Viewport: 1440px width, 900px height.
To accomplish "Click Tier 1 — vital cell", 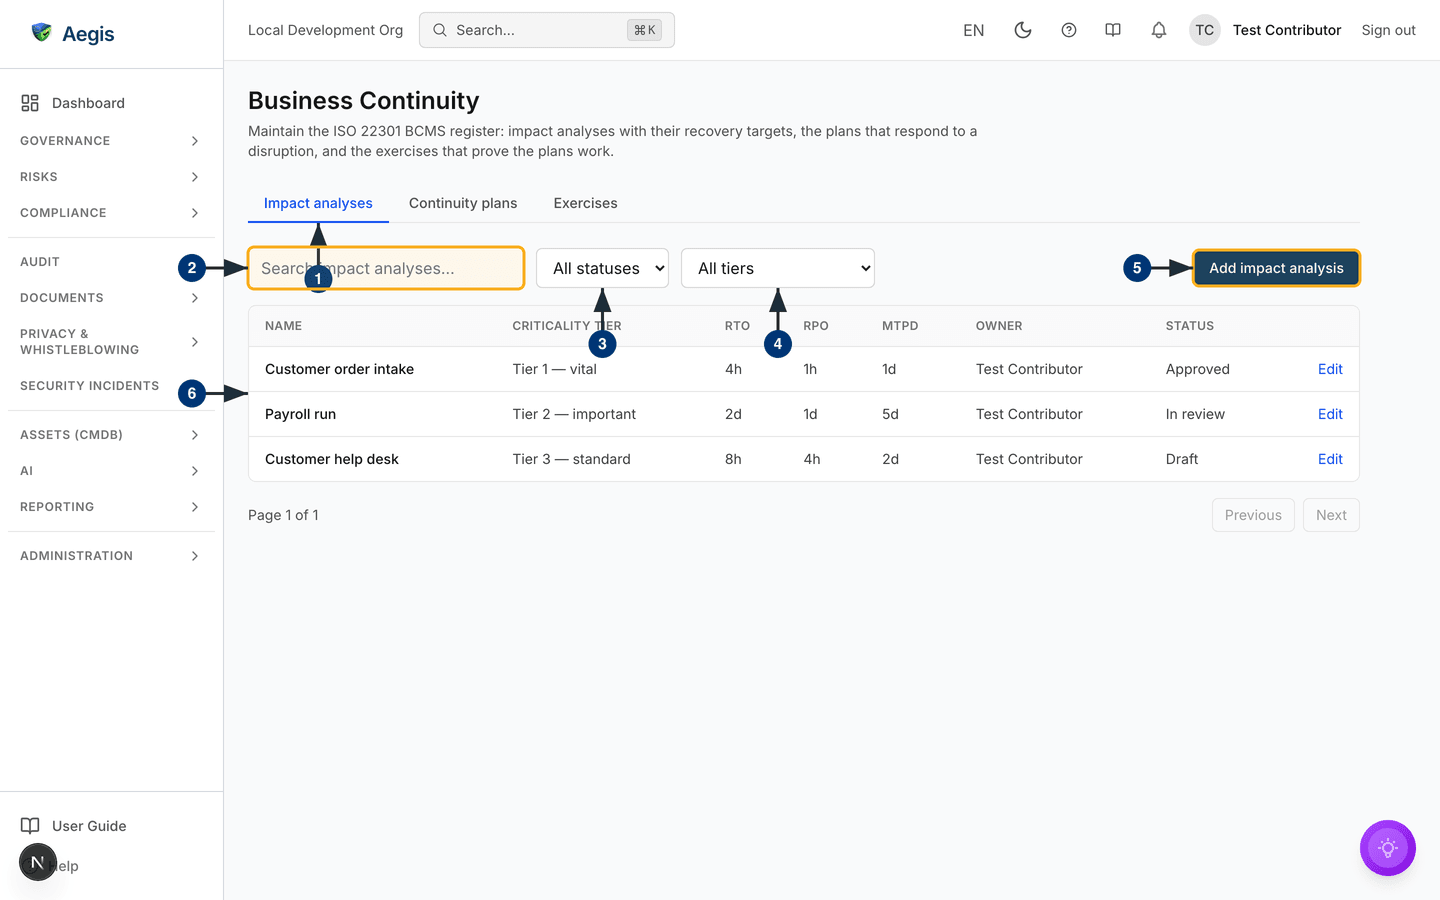I will pos(554,369).
